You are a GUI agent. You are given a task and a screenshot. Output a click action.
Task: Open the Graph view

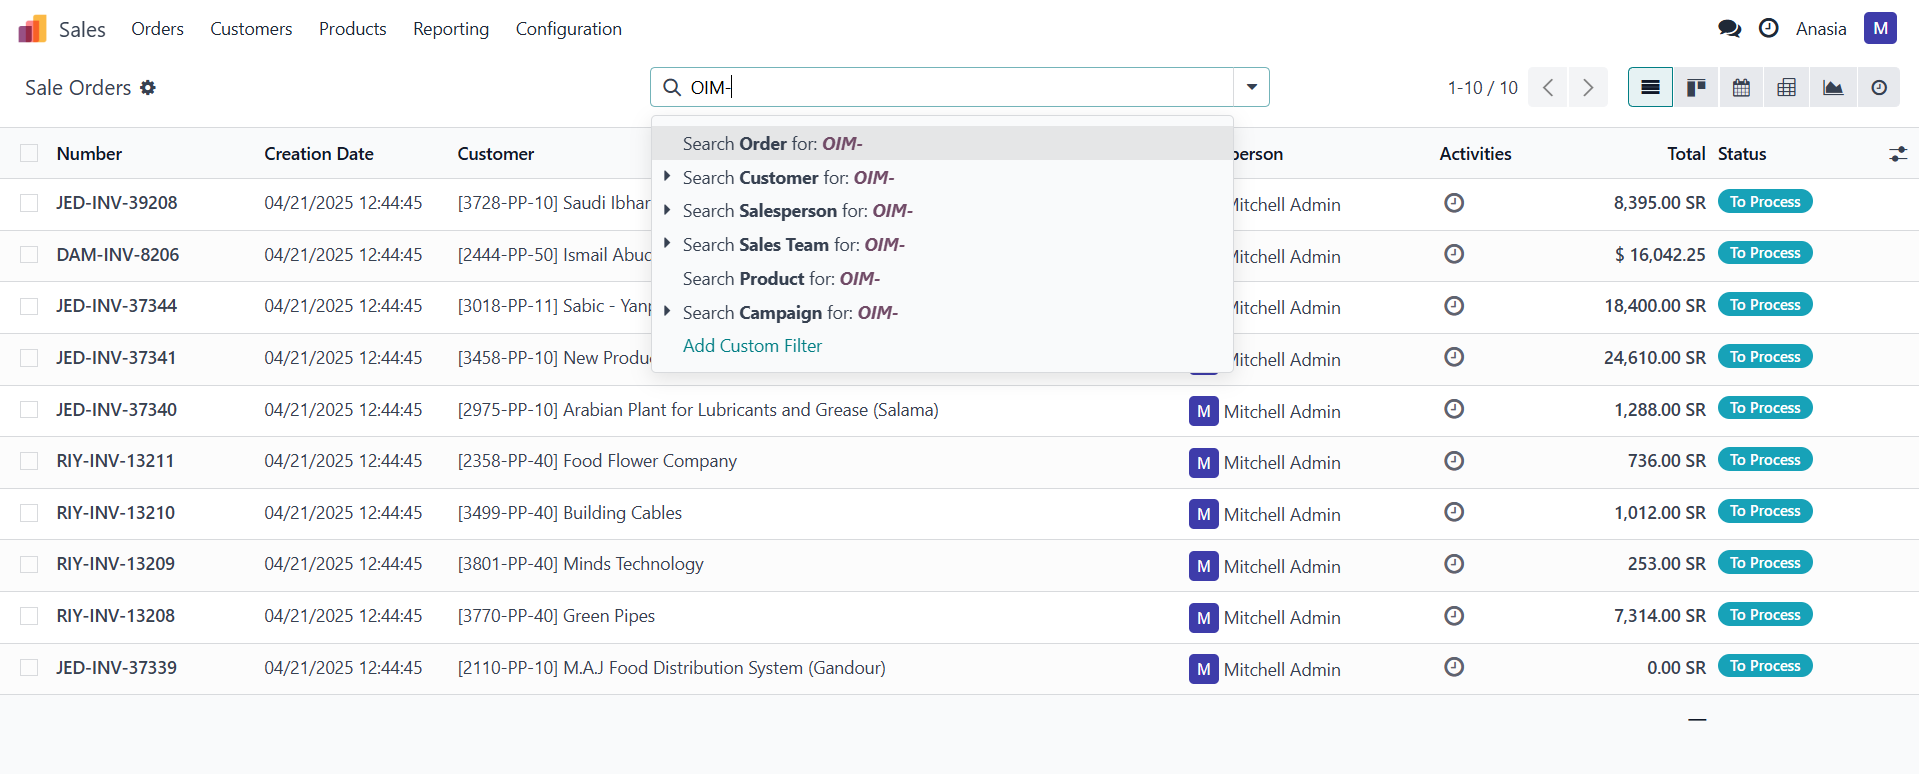click(x=1833, y=88)
